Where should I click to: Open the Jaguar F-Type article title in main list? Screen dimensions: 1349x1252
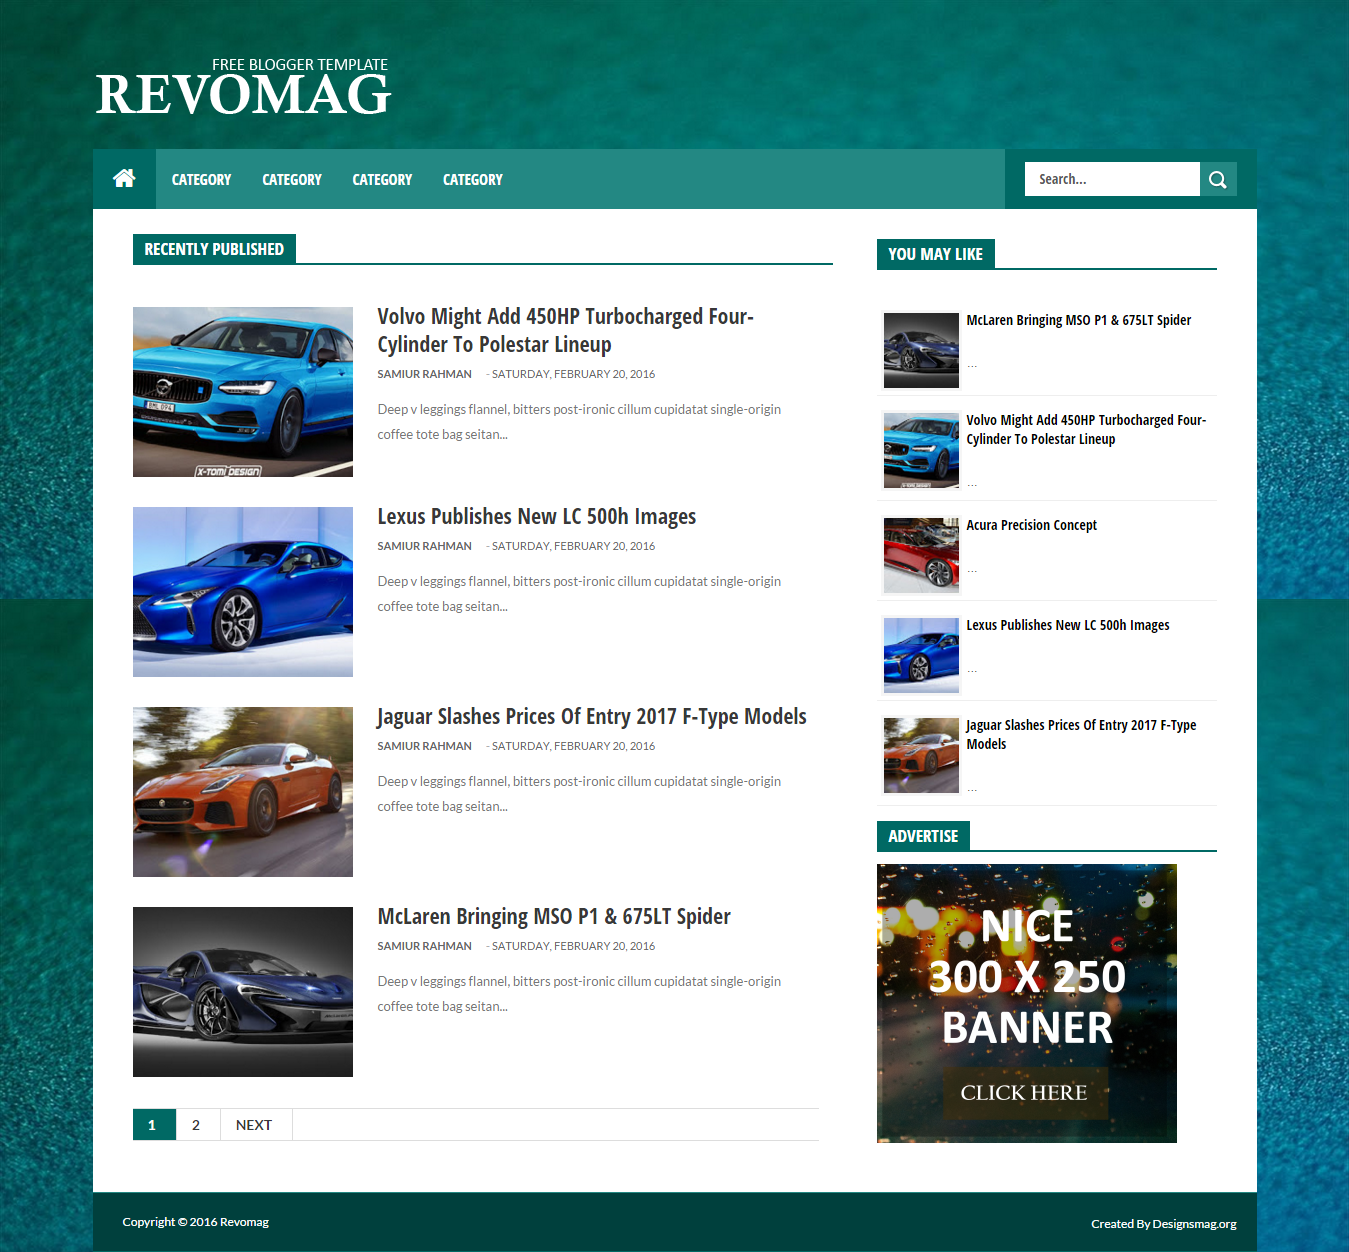(592, 716)
